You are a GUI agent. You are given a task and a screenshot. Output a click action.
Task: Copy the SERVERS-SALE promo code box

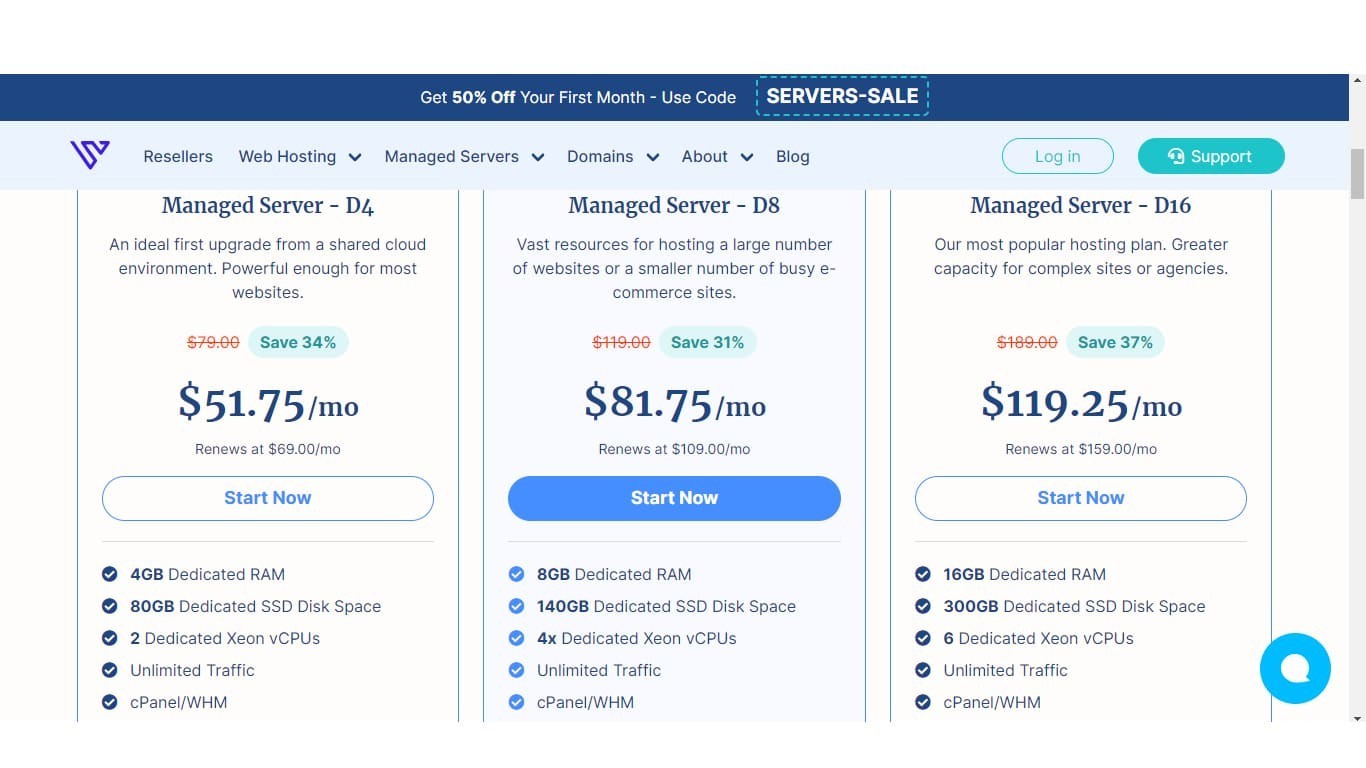(842, 96)
